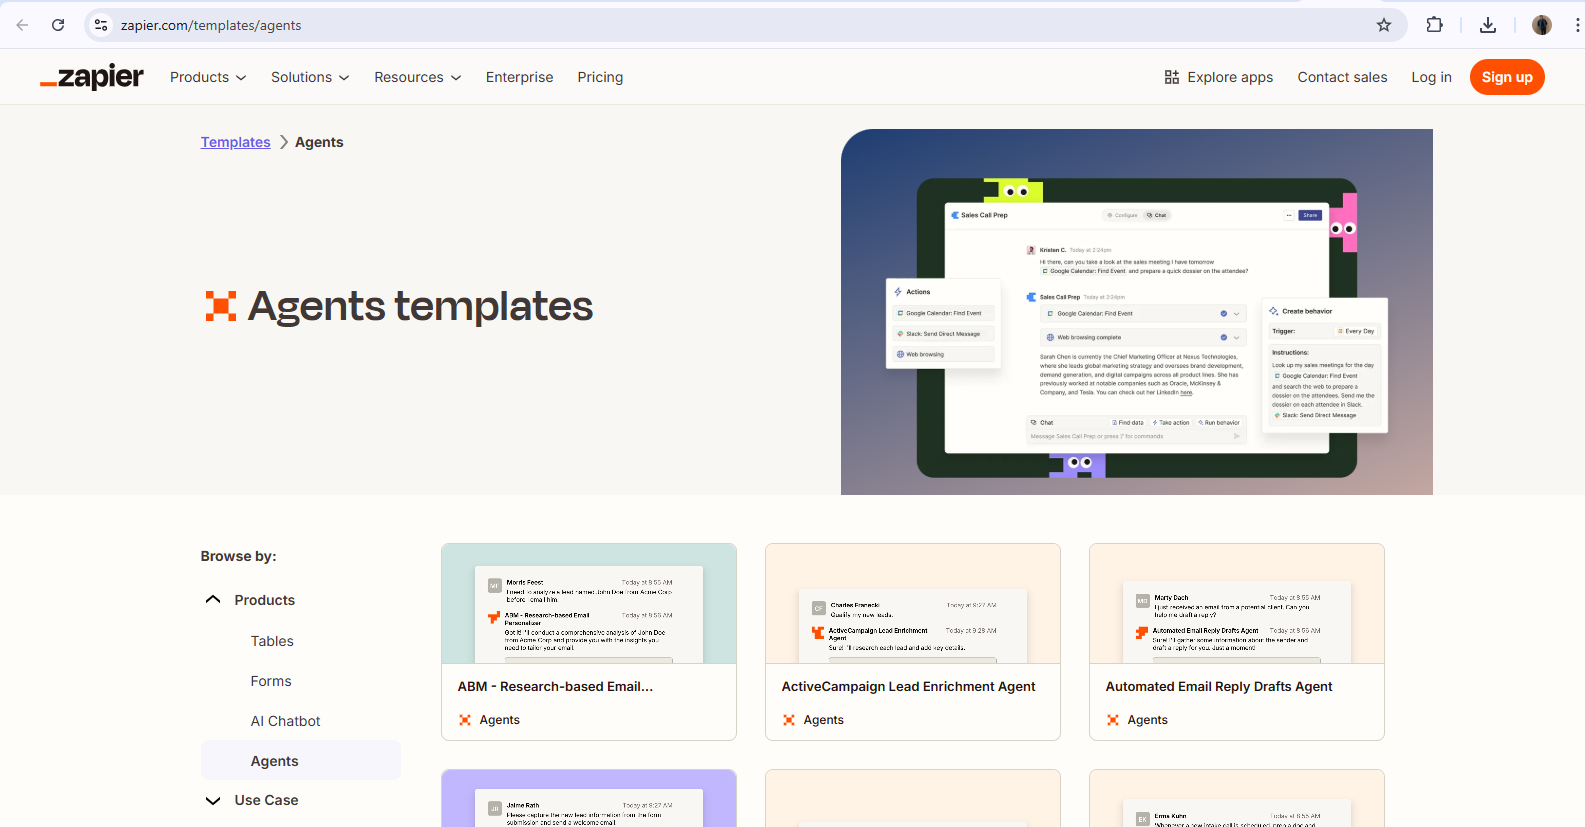Click the Explore apps grid icon
The height and width of the screenshot is (827, 1585).
[1171, 77]
